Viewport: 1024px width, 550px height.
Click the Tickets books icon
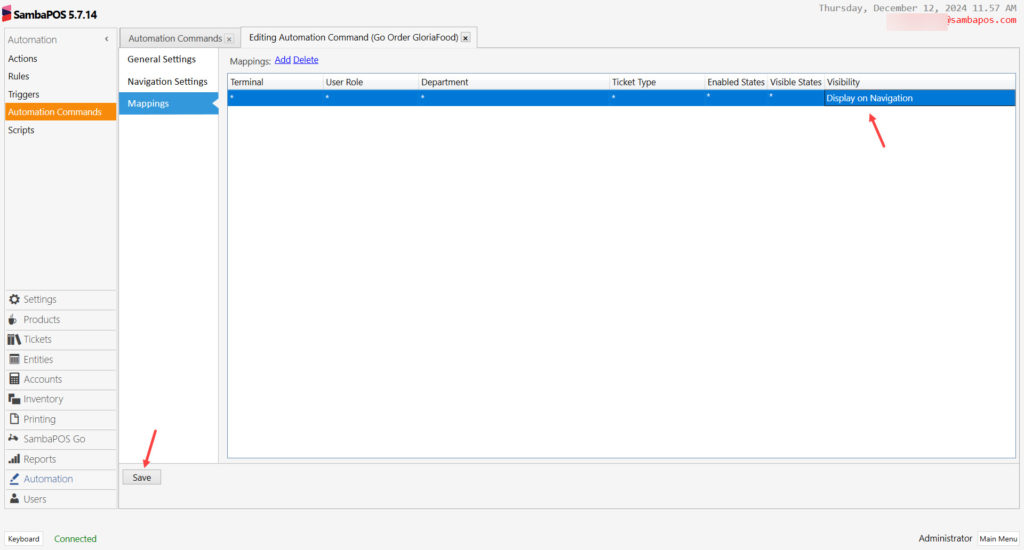[x=14, y=339]
